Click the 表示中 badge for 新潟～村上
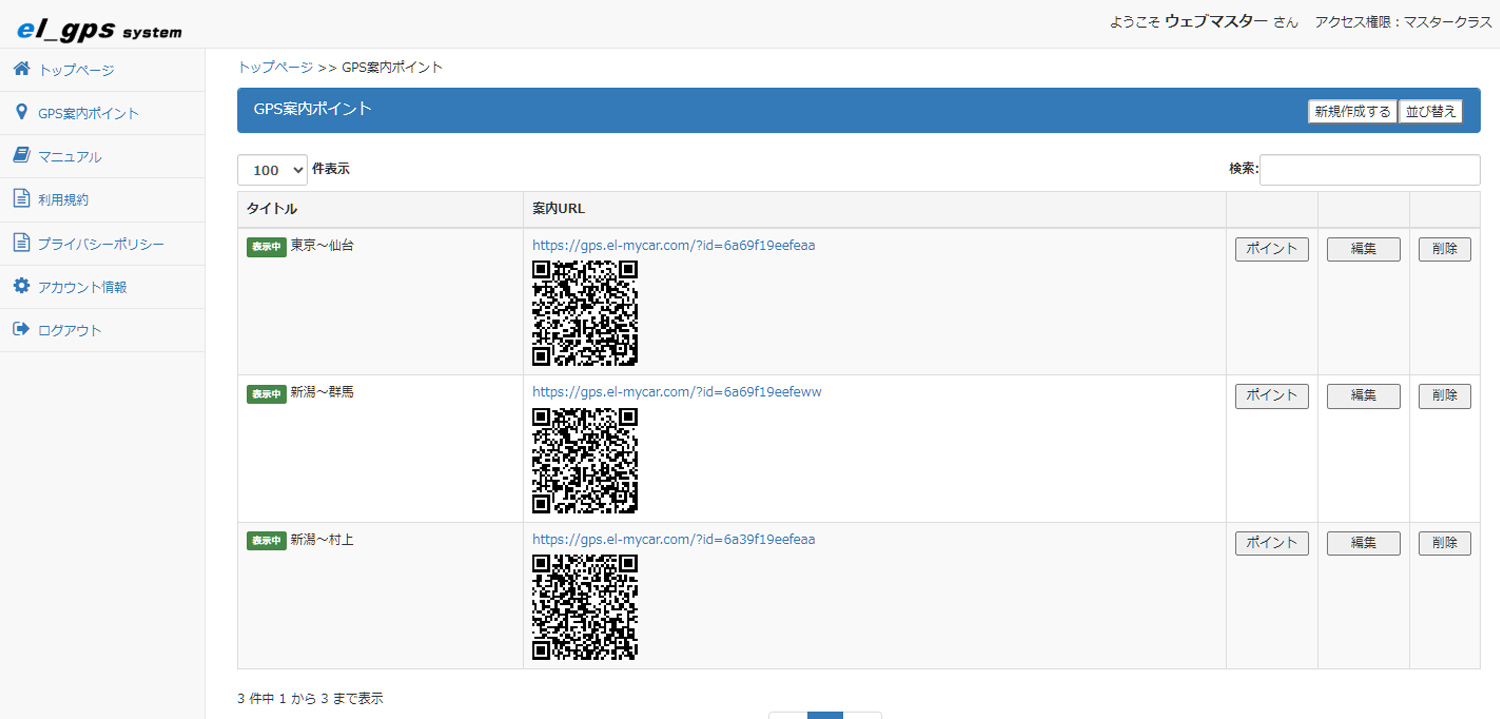 point(267,541)
